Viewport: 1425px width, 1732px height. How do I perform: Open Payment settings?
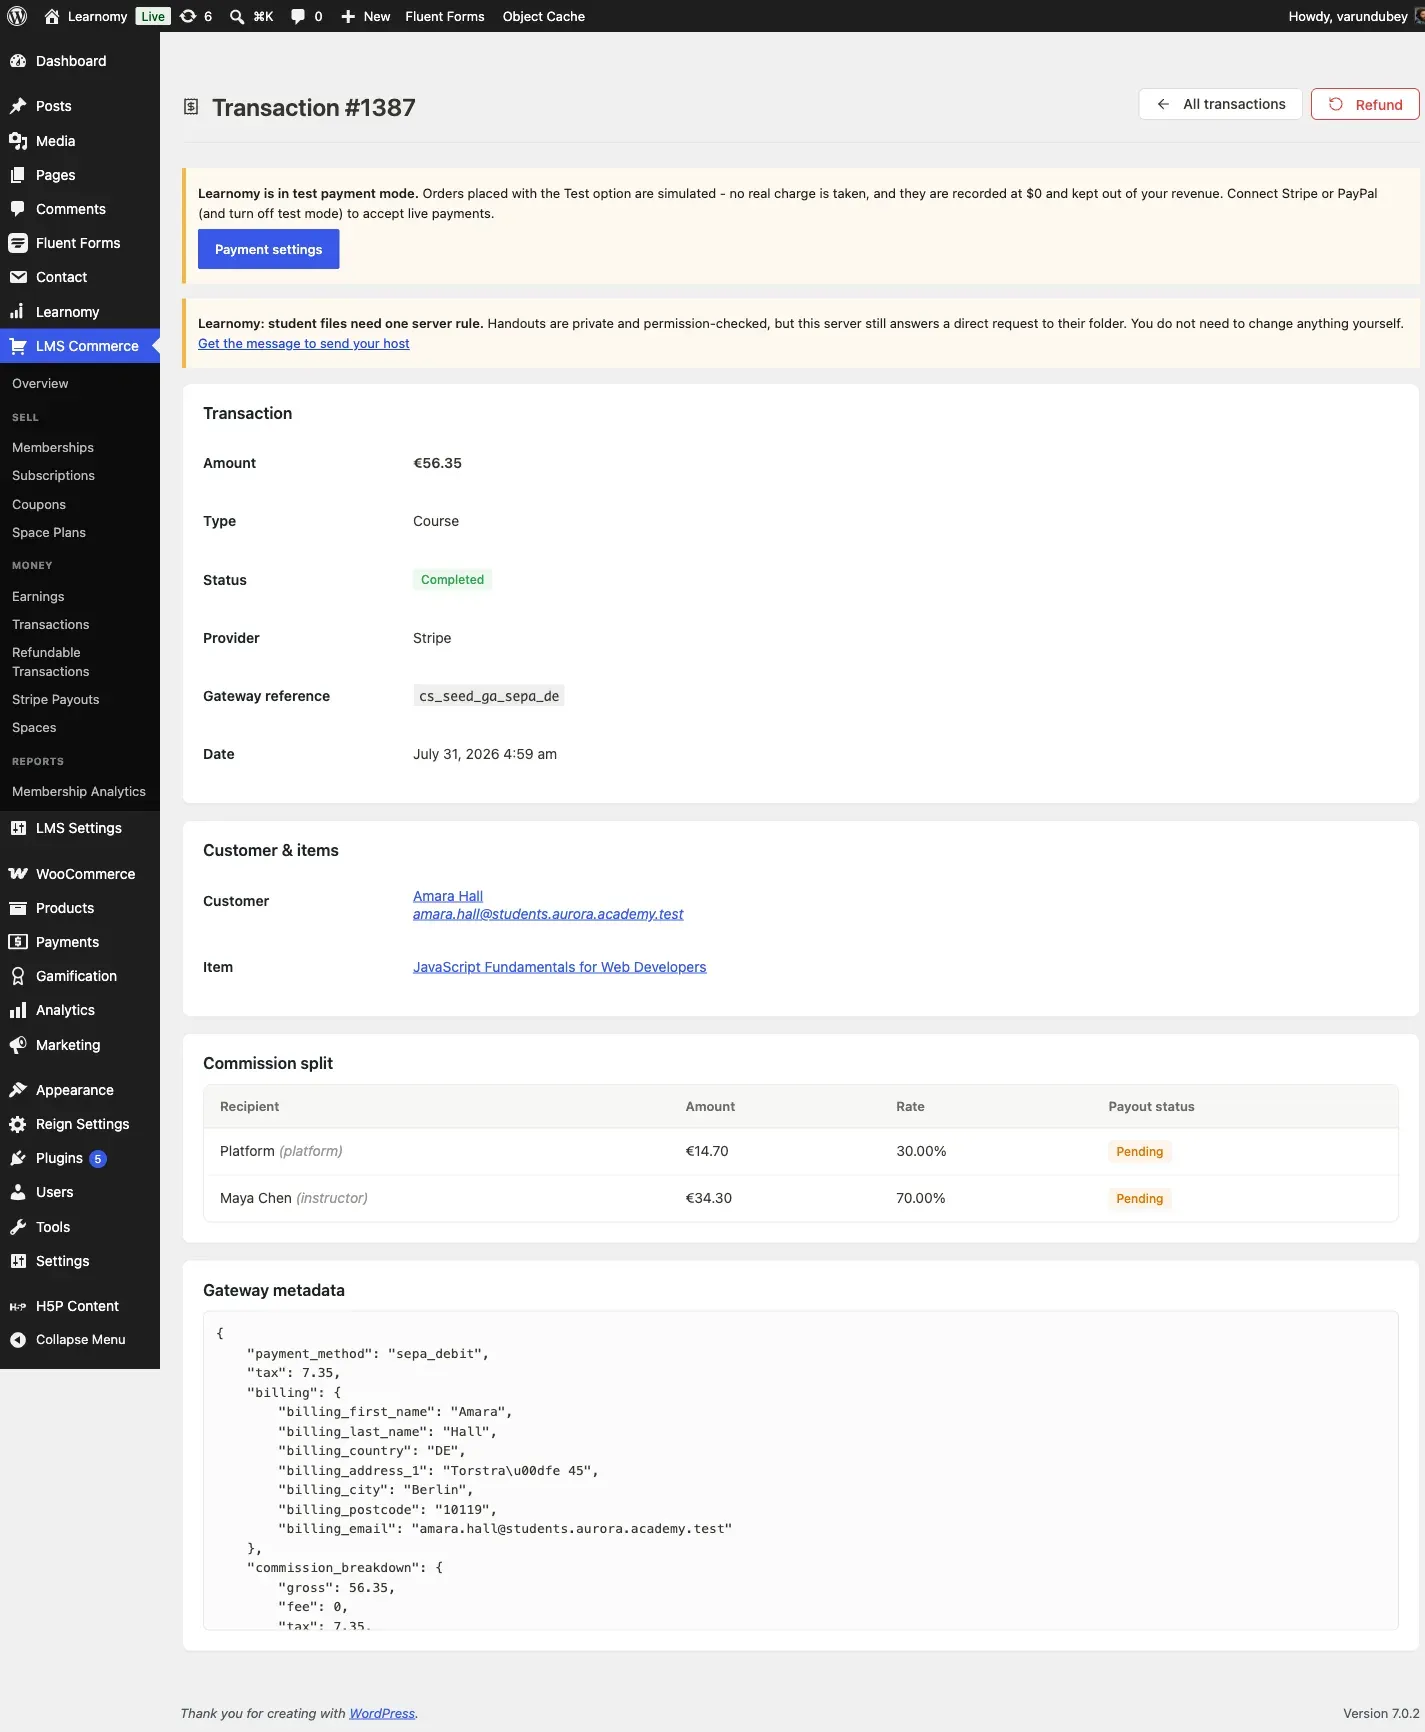click(268, 249)
